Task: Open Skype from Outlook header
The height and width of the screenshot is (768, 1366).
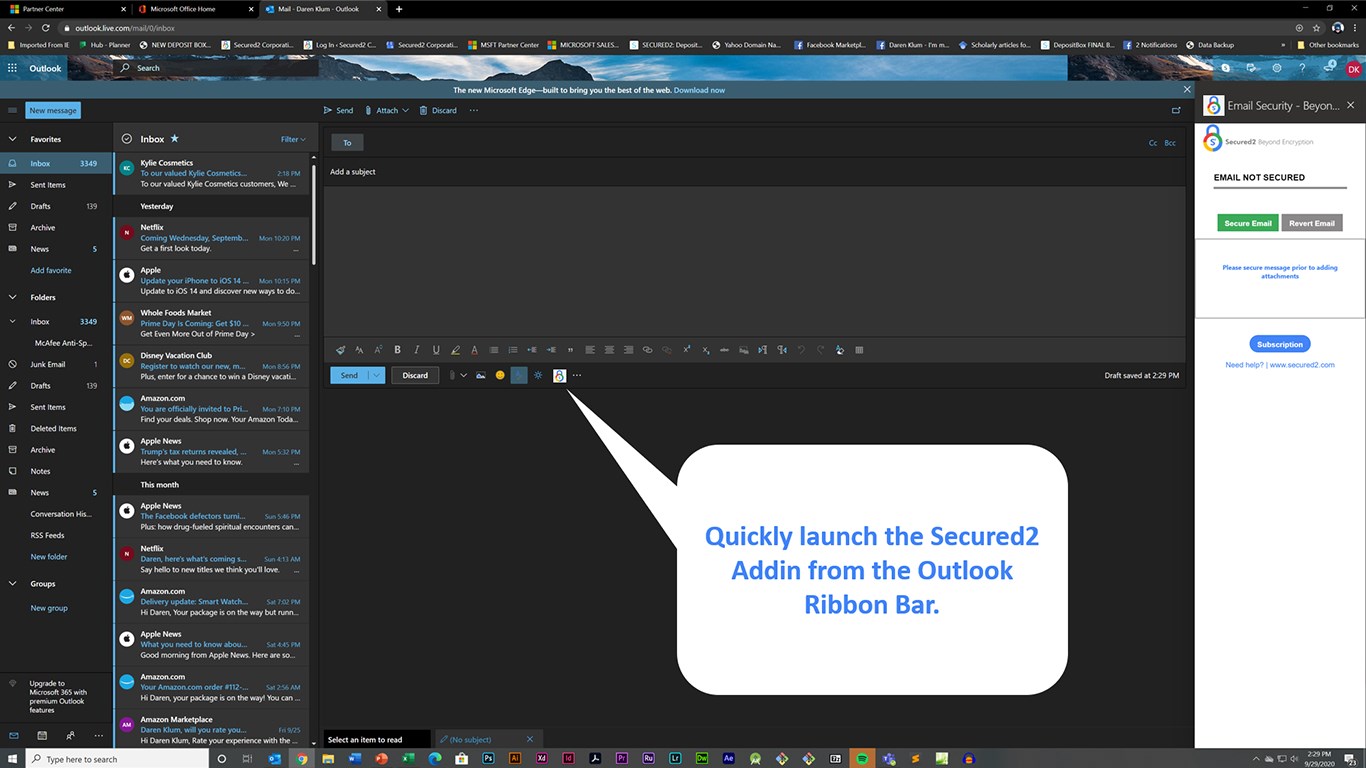Action: 1225,68
